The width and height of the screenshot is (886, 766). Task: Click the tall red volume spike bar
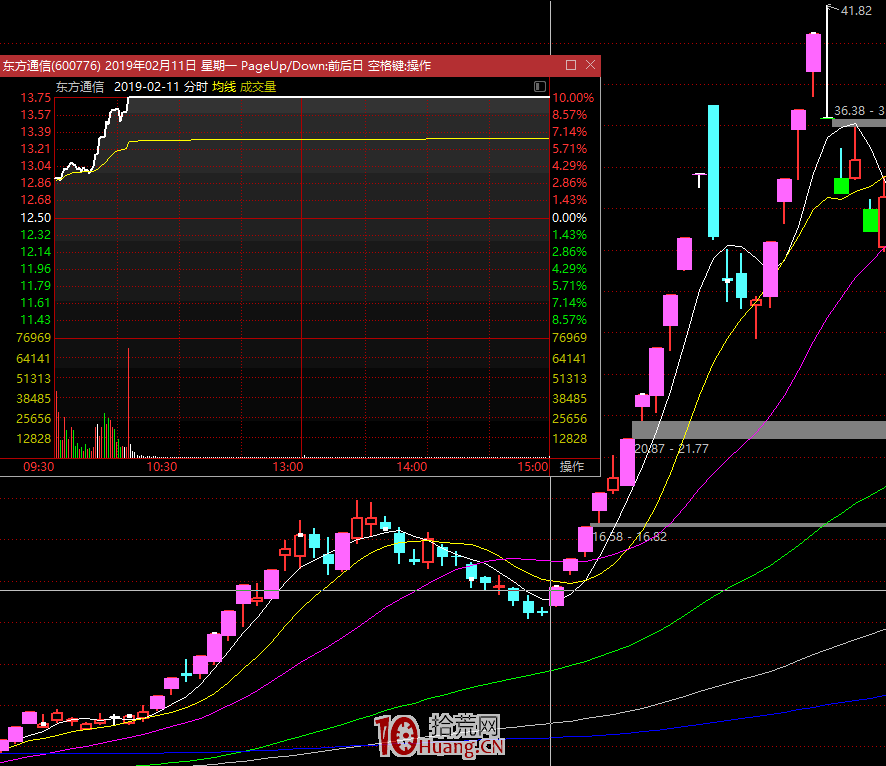click(129, 400)
